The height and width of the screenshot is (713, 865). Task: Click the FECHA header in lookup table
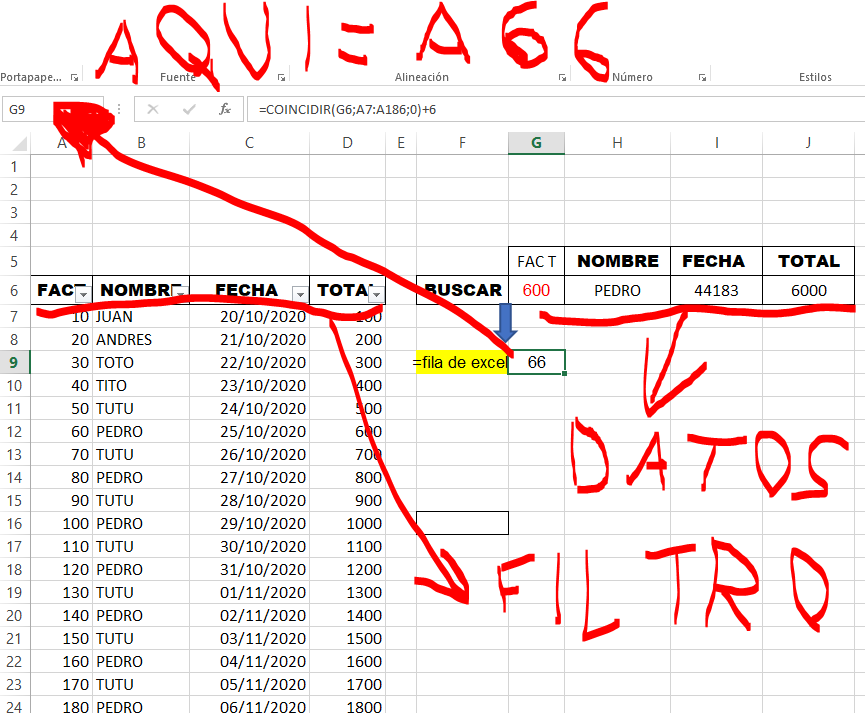[716, 261]
